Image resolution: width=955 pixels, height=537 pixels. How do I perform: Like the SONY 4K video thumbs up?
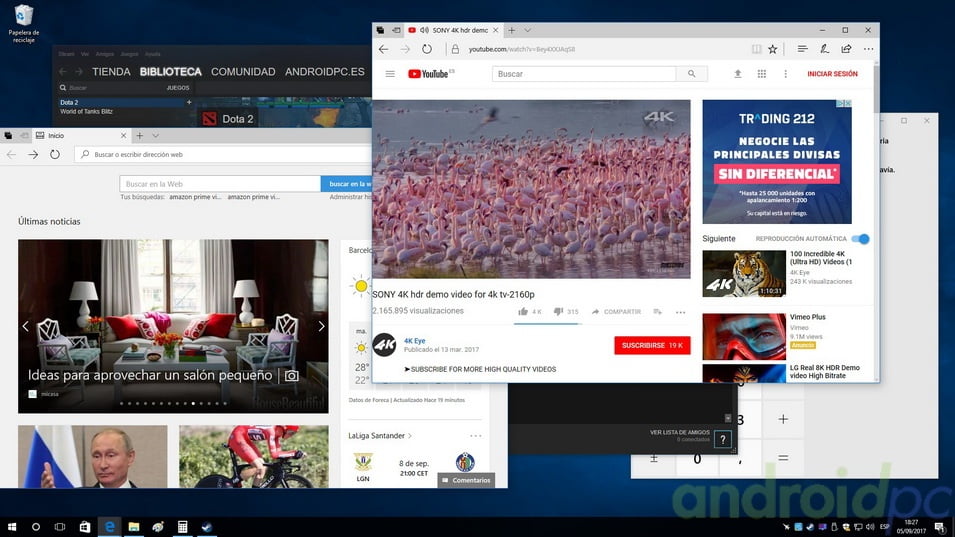pos(523,312)
